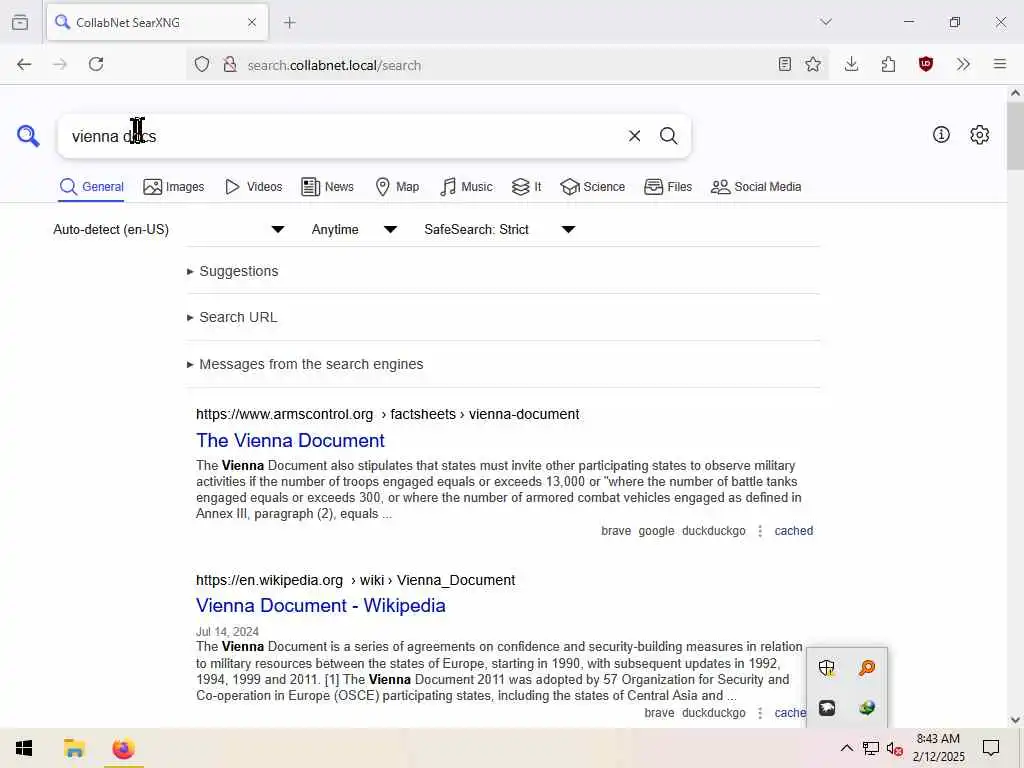The image size is (1024, 768).
Task: Switch to Science tab
Action: tap(592, 187)
